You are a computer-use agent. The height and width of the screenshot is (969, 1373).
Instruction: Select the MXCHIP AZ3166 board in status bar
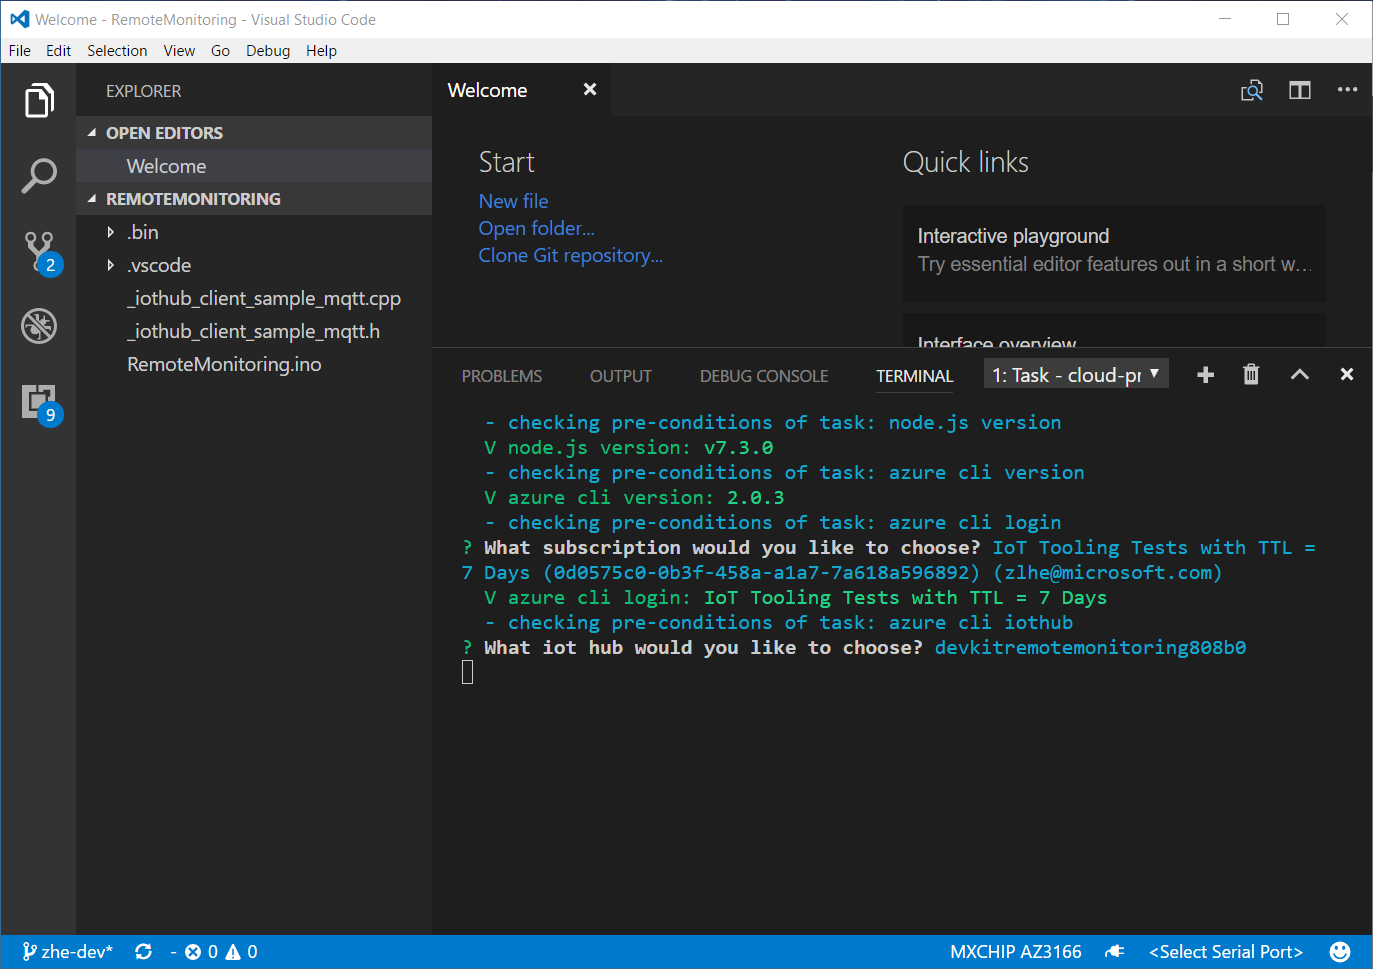(x=1015, y=952)
